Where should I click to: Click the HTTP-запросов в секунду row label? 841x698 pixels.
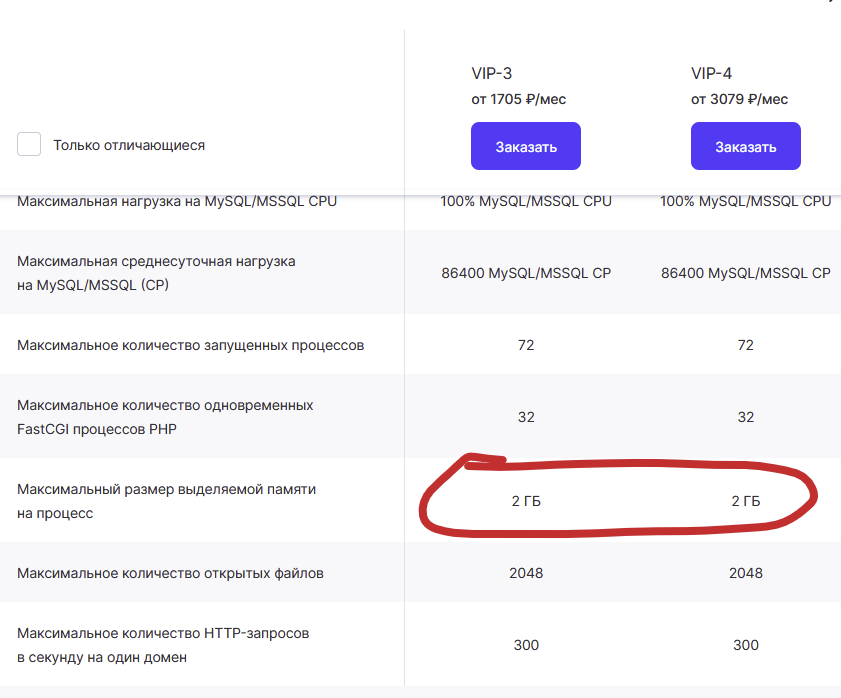pos(163,645)
